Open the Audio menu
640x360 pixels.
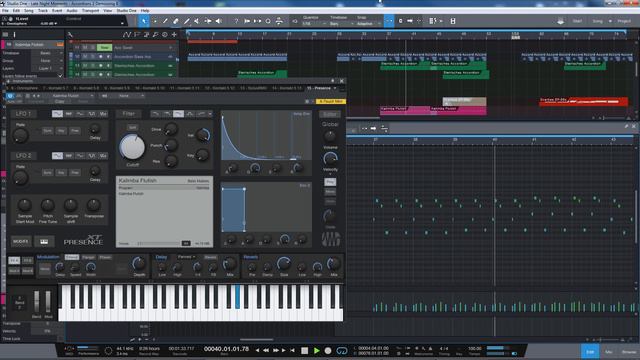tap(72, 11)
